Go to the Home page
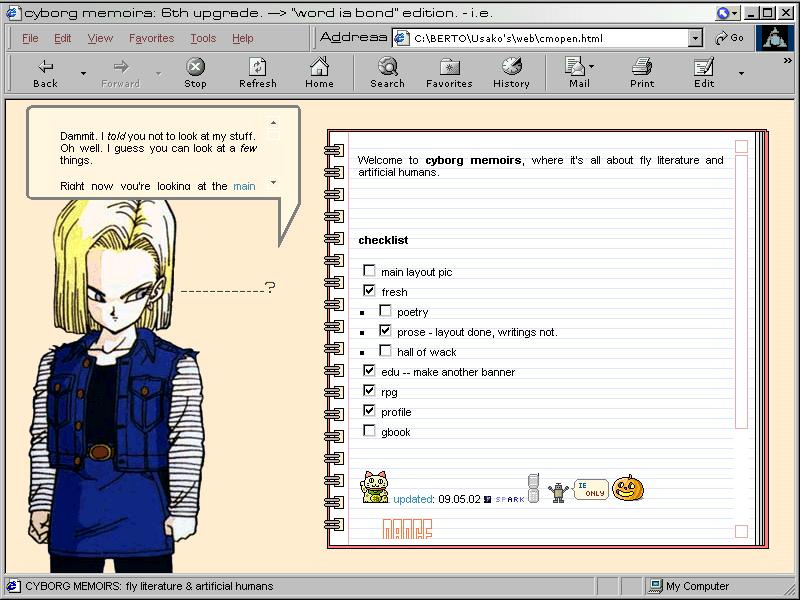This screenshot has height=600, width=800. click(319, 73)
